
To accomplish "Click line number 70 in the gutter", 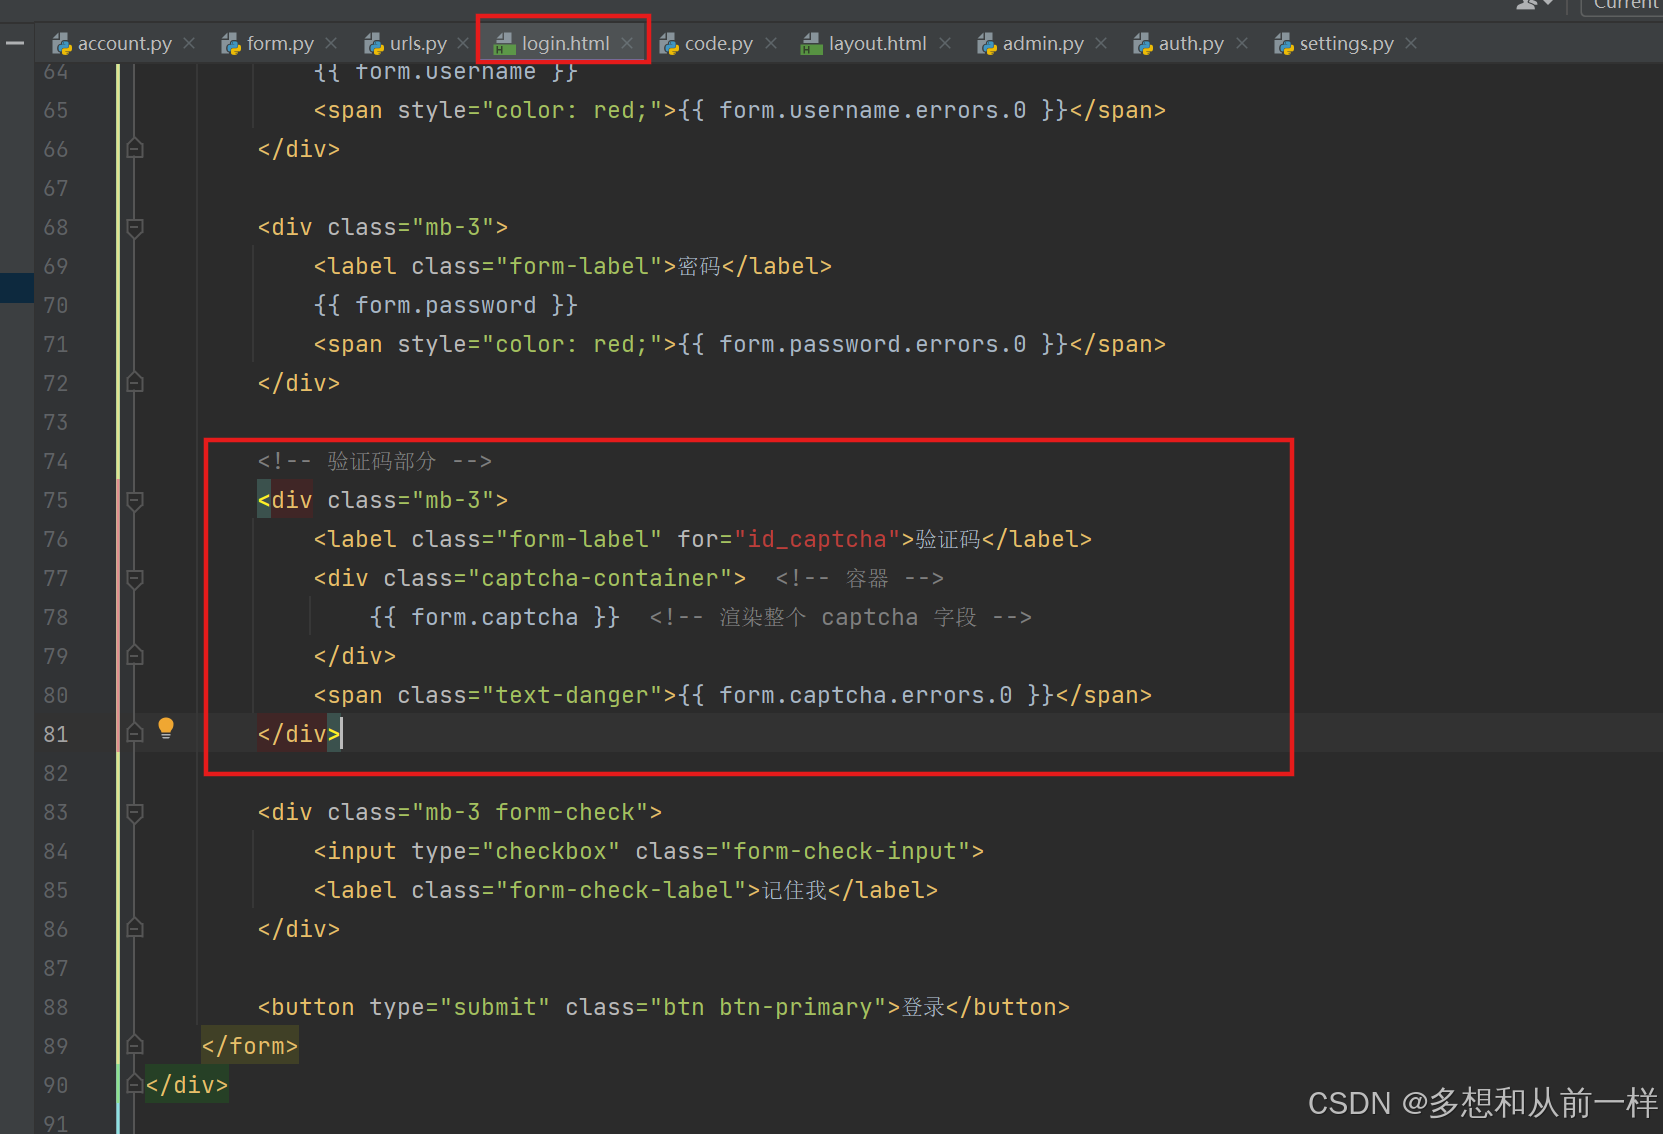I will (56, 305).
